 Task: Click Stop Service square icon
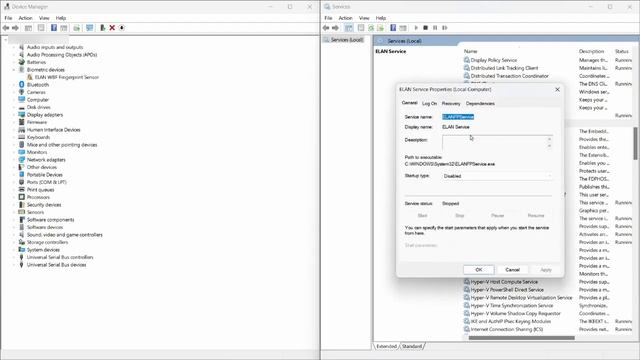[x=425, y=28]
